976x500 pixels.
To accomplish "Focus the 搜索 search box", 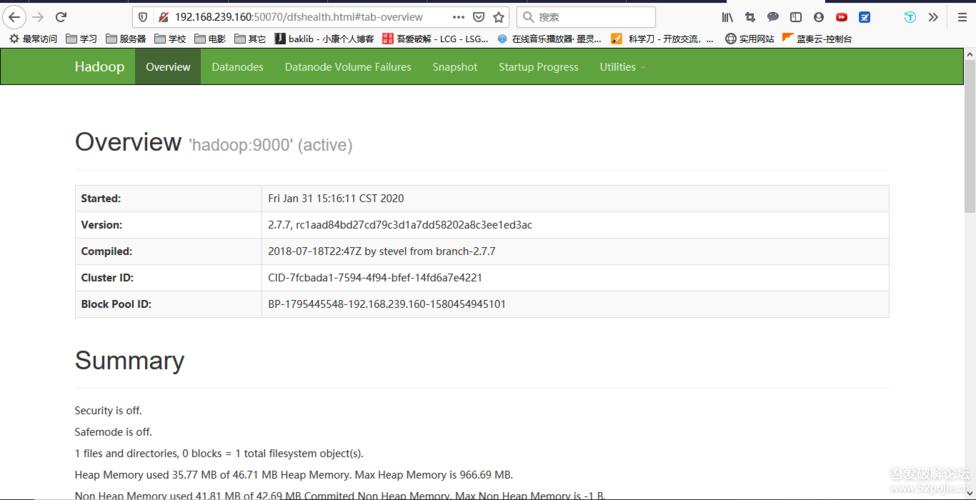I will click(x=586, y=17).
